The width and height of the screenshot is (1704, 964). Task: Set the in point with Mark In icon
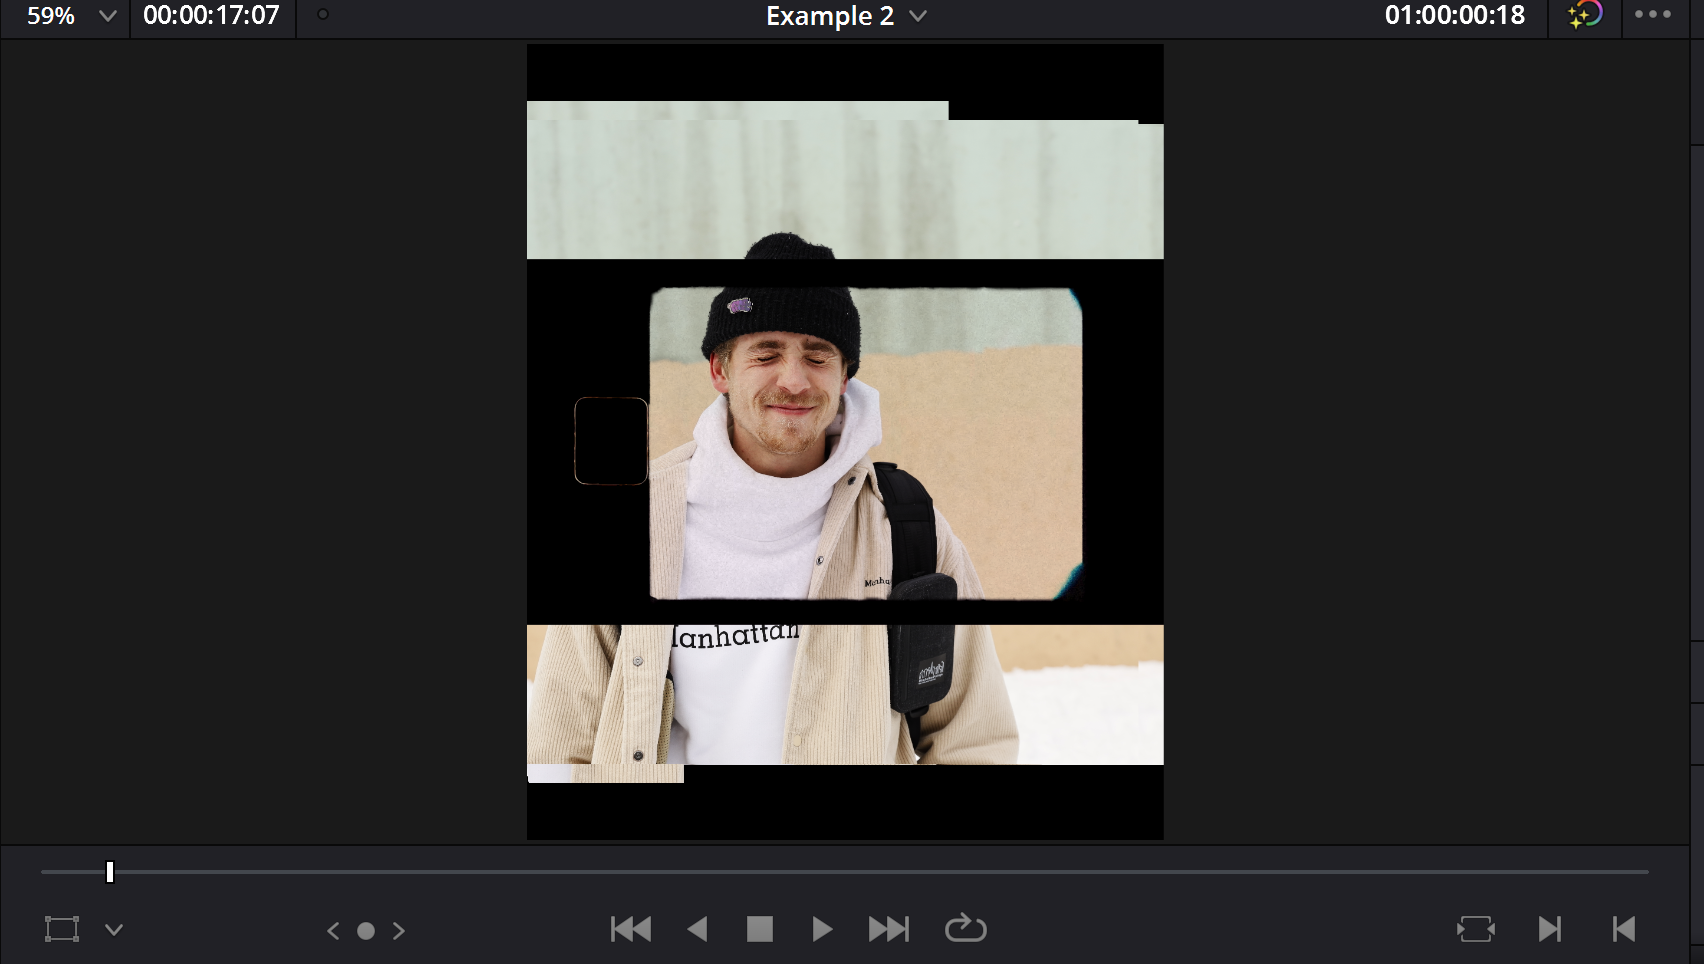pyautogui.click(x=1549, y=929)
